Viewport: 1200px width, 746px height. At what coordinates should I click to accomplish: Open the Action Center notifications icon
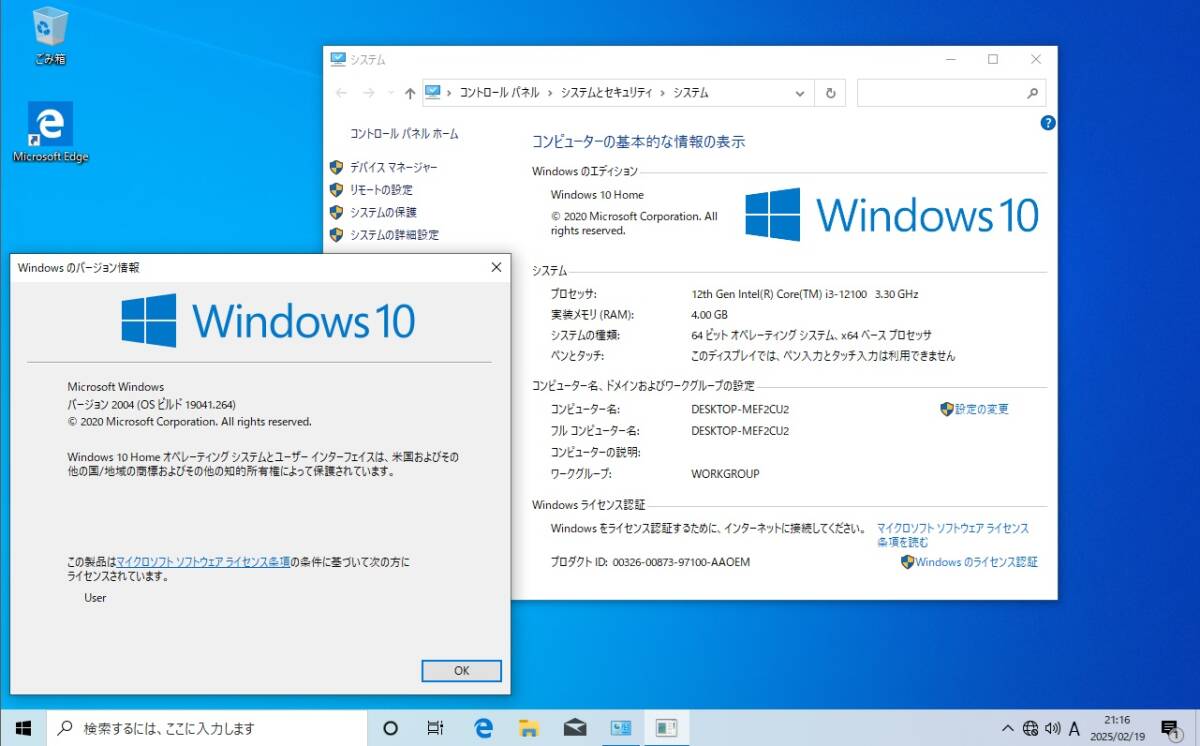[x=1170, y=728]
